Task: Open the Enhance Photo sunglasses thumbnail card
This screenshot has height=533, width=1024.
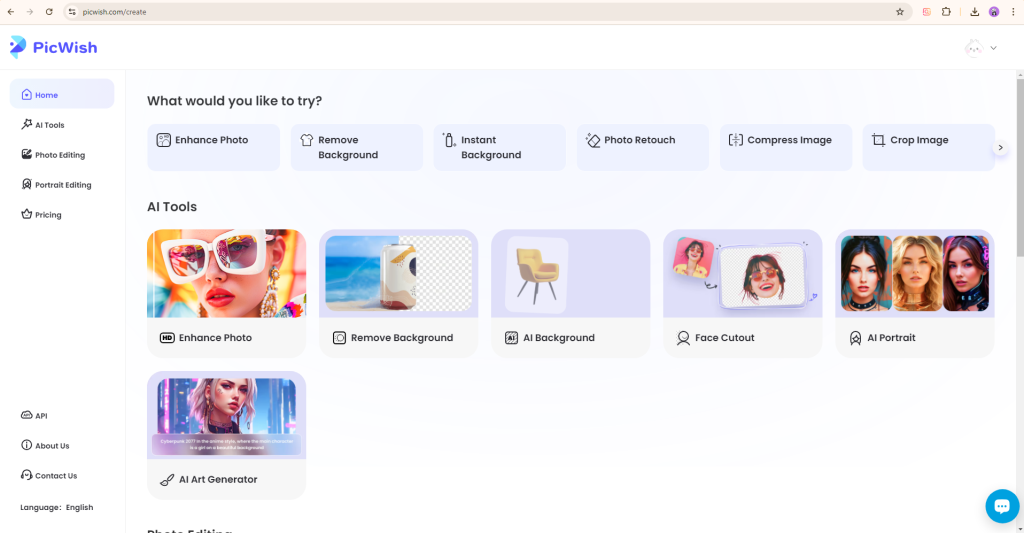Action: click(226, 274)
